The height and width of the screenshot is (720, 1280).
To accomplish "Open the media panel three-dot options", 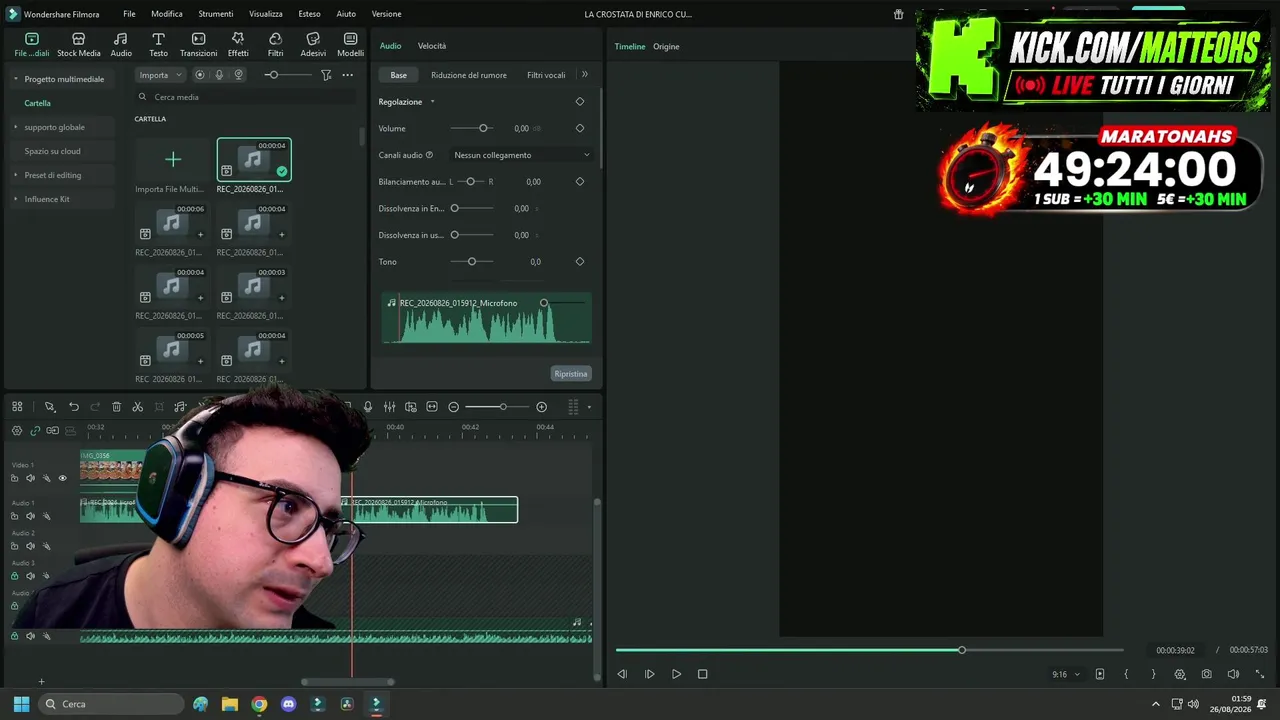I will 347,75.
